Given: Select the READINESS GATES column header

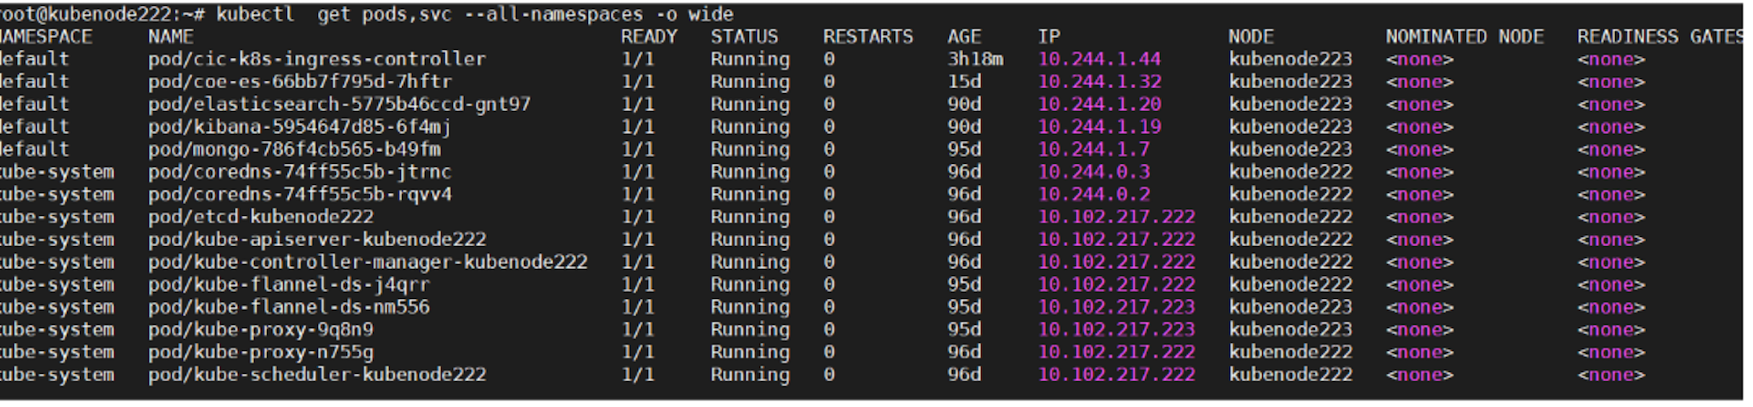Looking at the screenshot, I should (1660, 37).
